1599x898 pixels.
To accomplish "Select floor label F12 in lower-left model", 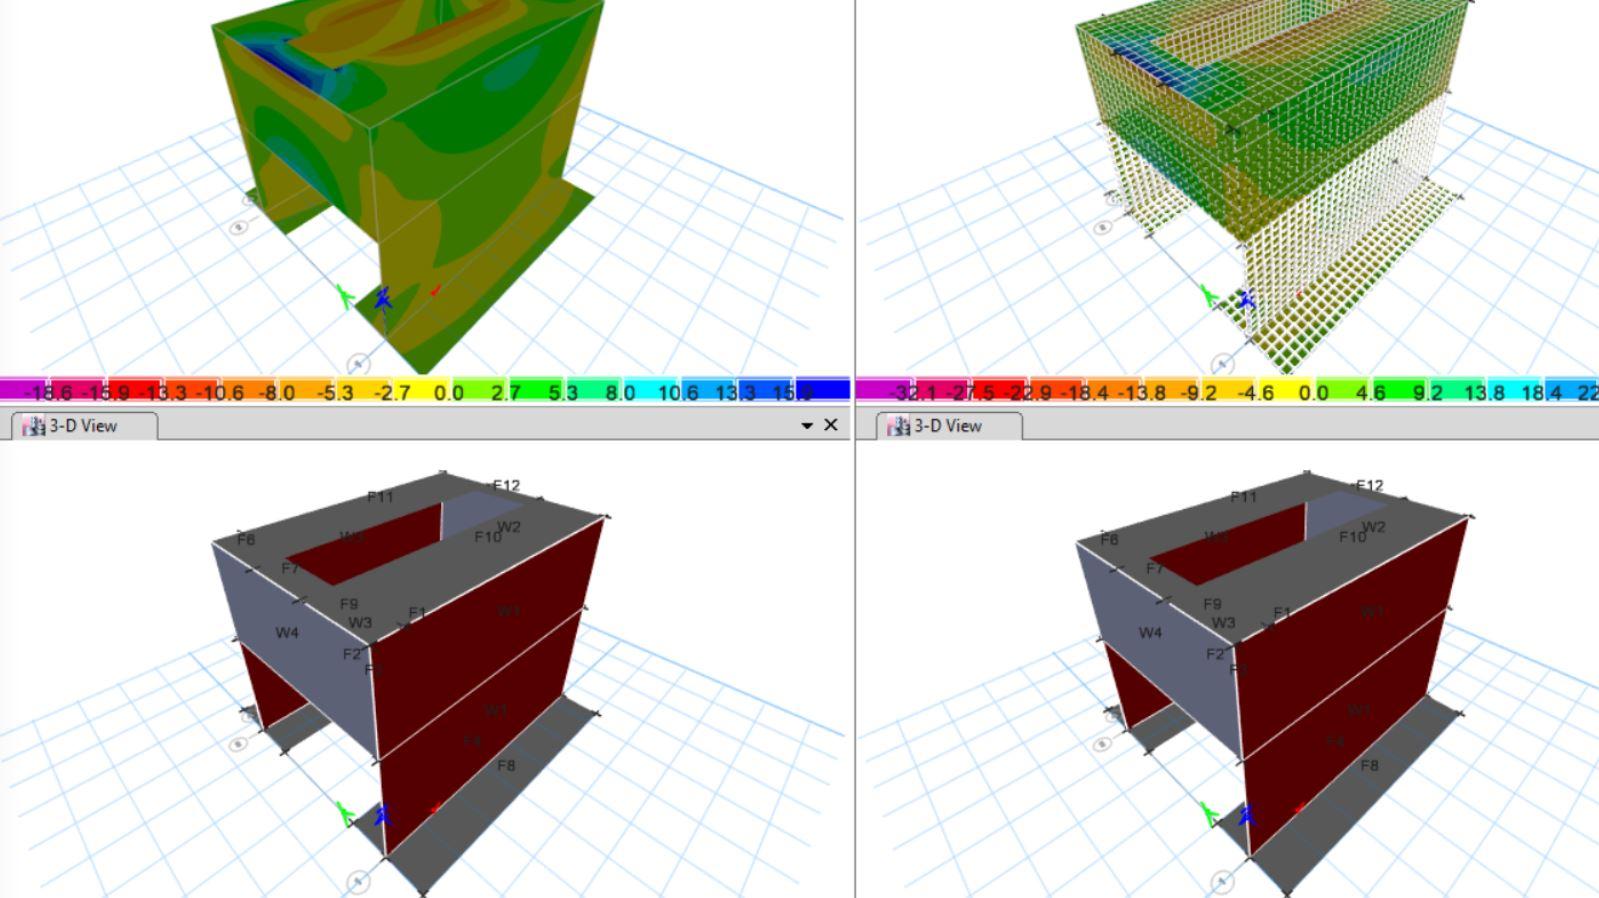I will pos(506,486).
